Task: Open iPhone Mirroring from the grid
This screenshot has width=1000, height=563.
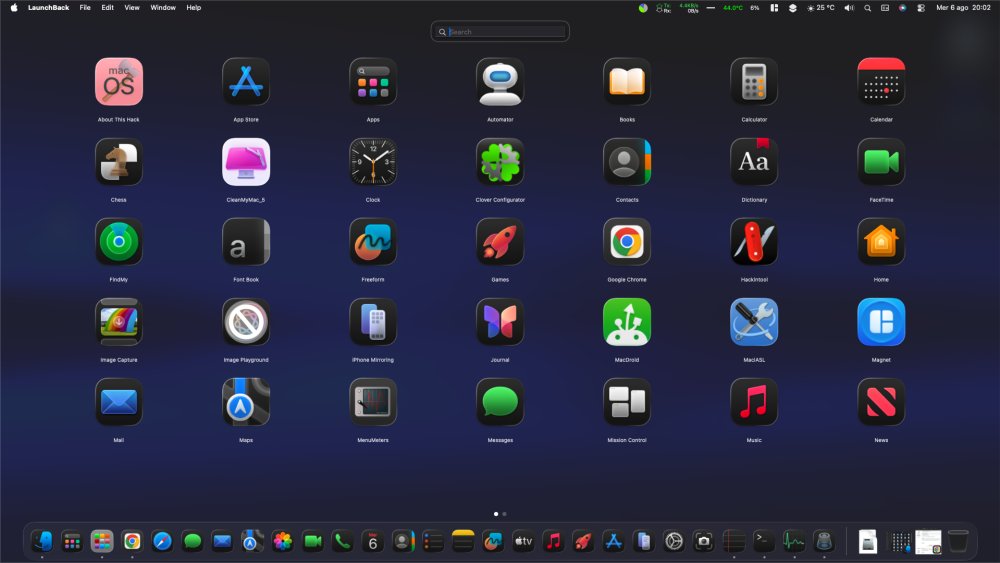Action: pyautogui.click(x=373, y=322)
